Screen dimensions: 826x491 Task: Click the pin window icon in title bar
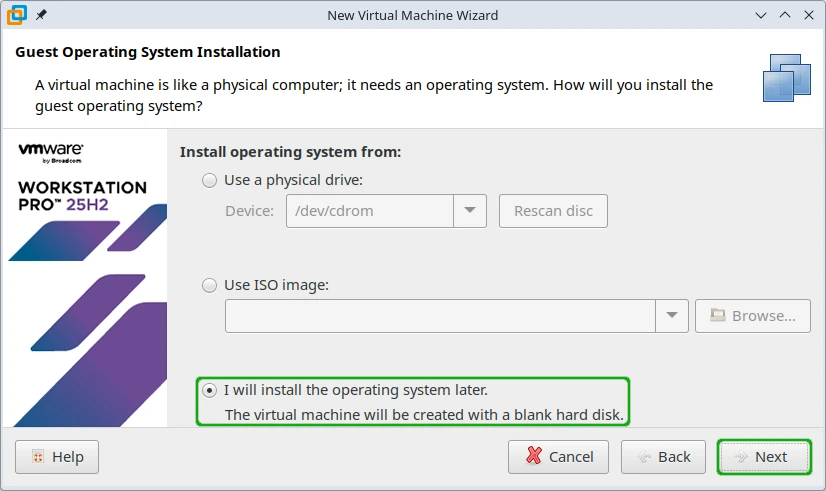point(41,16)
